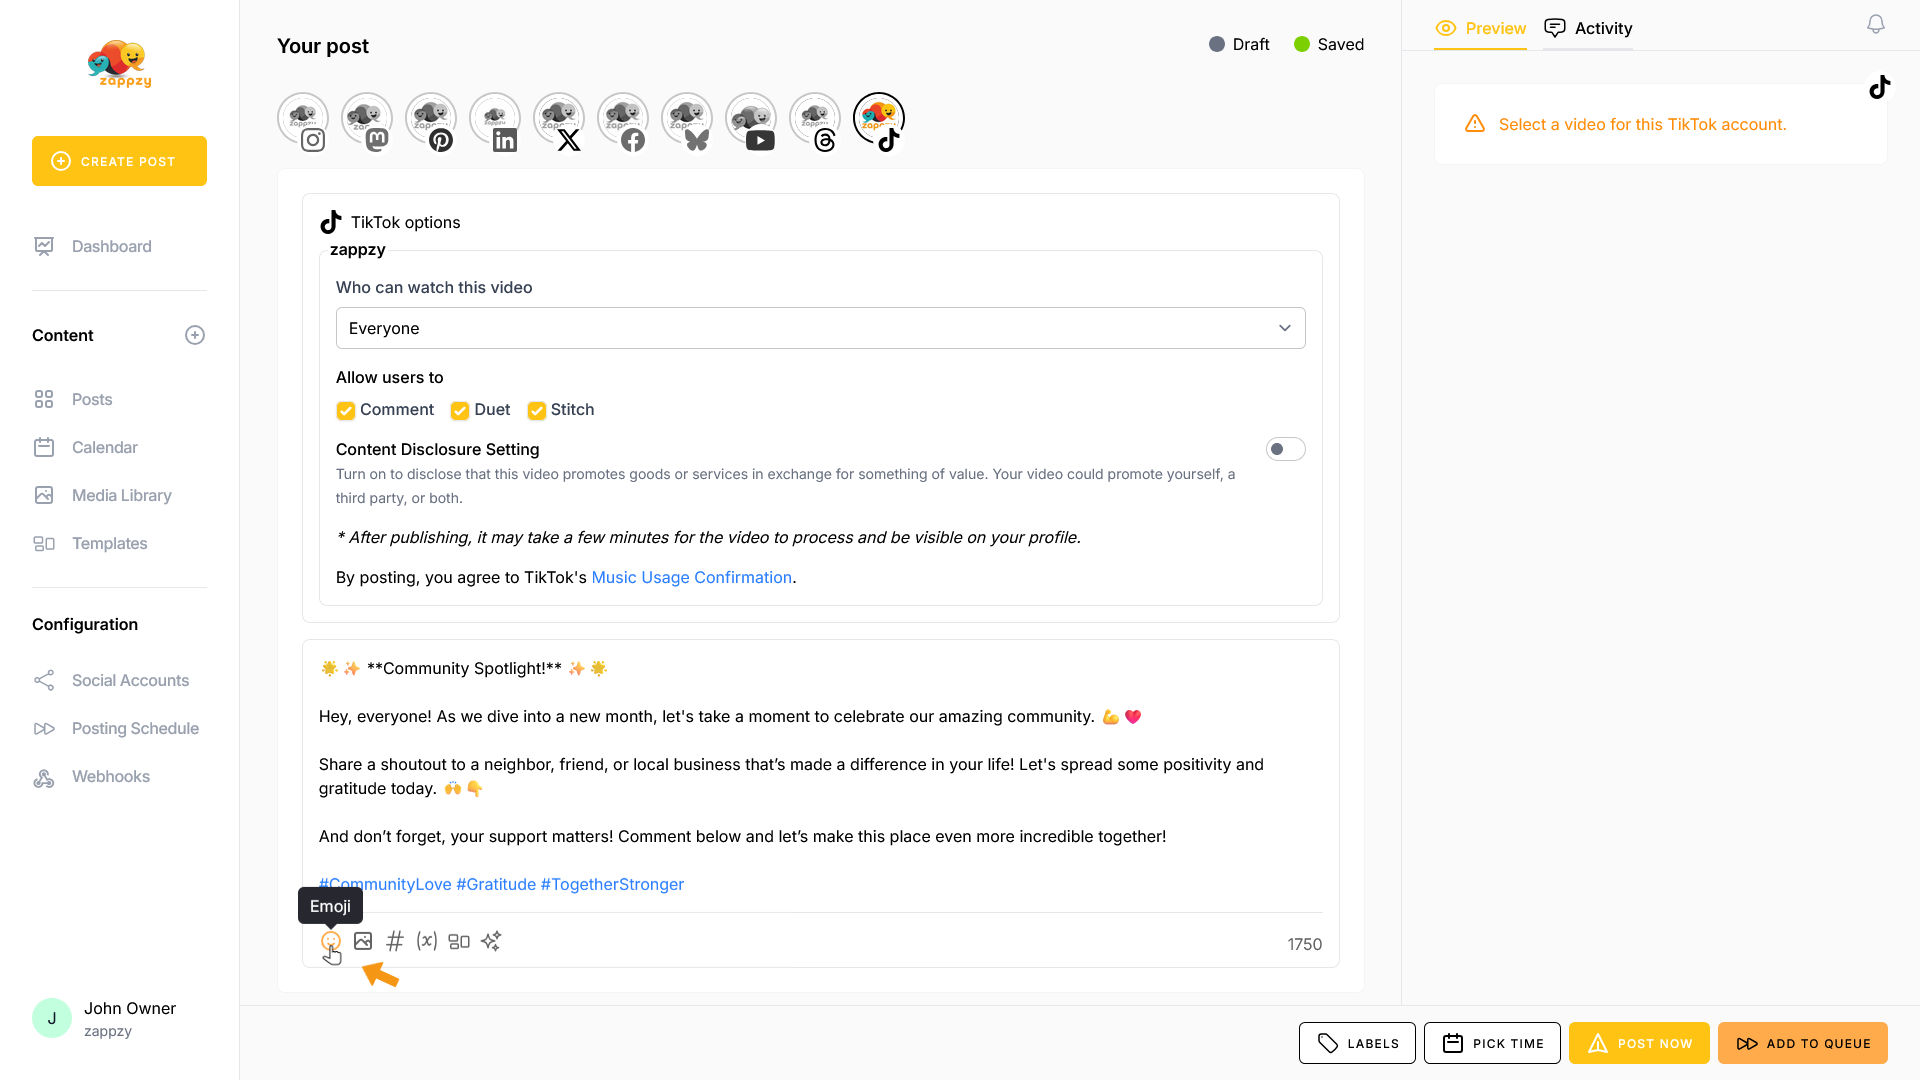1920x1080 pixels.
Task: Uncheck the Duet checkbox
Action: click(x=460, y=411)
